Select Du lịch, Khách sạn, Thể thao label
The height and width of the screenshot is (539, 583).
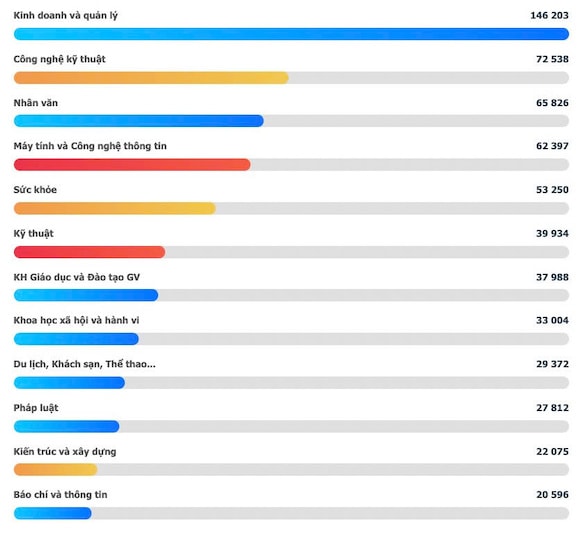point(84,364)
